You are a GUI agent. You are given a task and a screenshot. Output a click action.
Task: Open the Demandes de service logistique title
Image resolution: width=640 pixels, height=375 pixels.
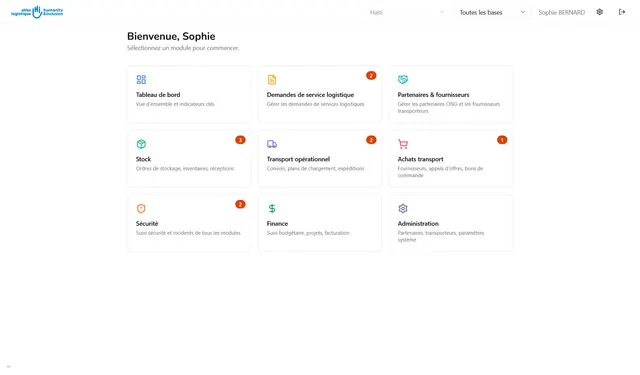point(310,95)
